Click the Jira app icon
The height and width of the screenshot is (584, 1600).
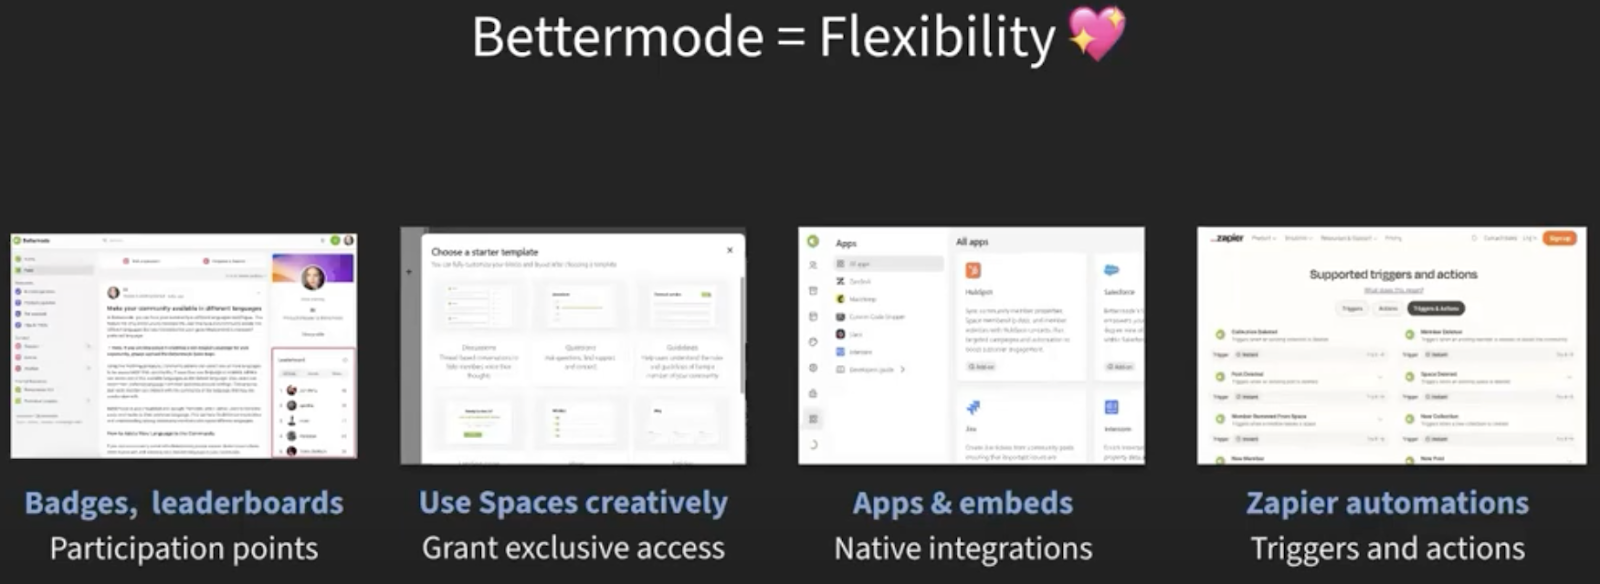[x=973, y=407]
